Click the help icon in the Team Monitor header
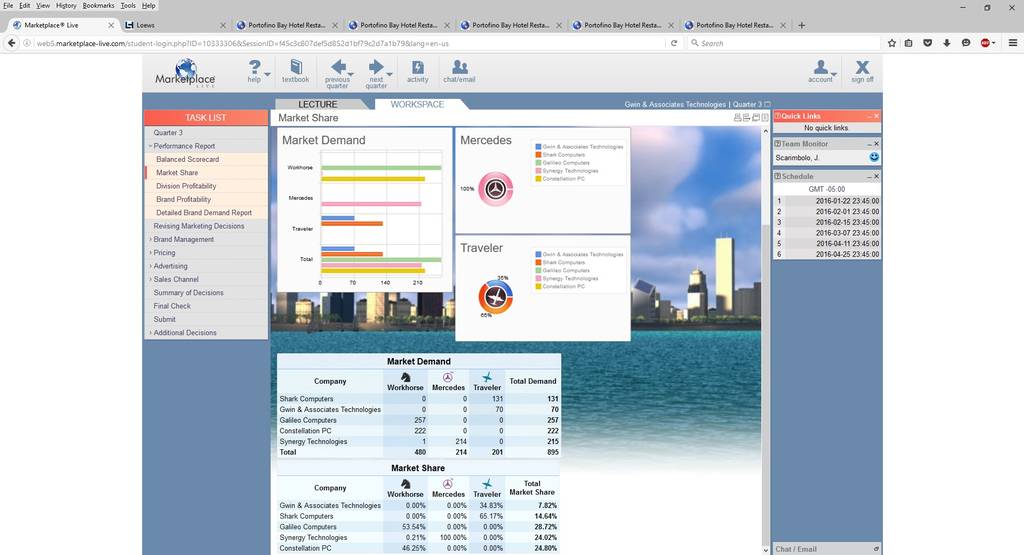Image resolution: width=1024 pixels, height=555 pixels. [778, 144]
